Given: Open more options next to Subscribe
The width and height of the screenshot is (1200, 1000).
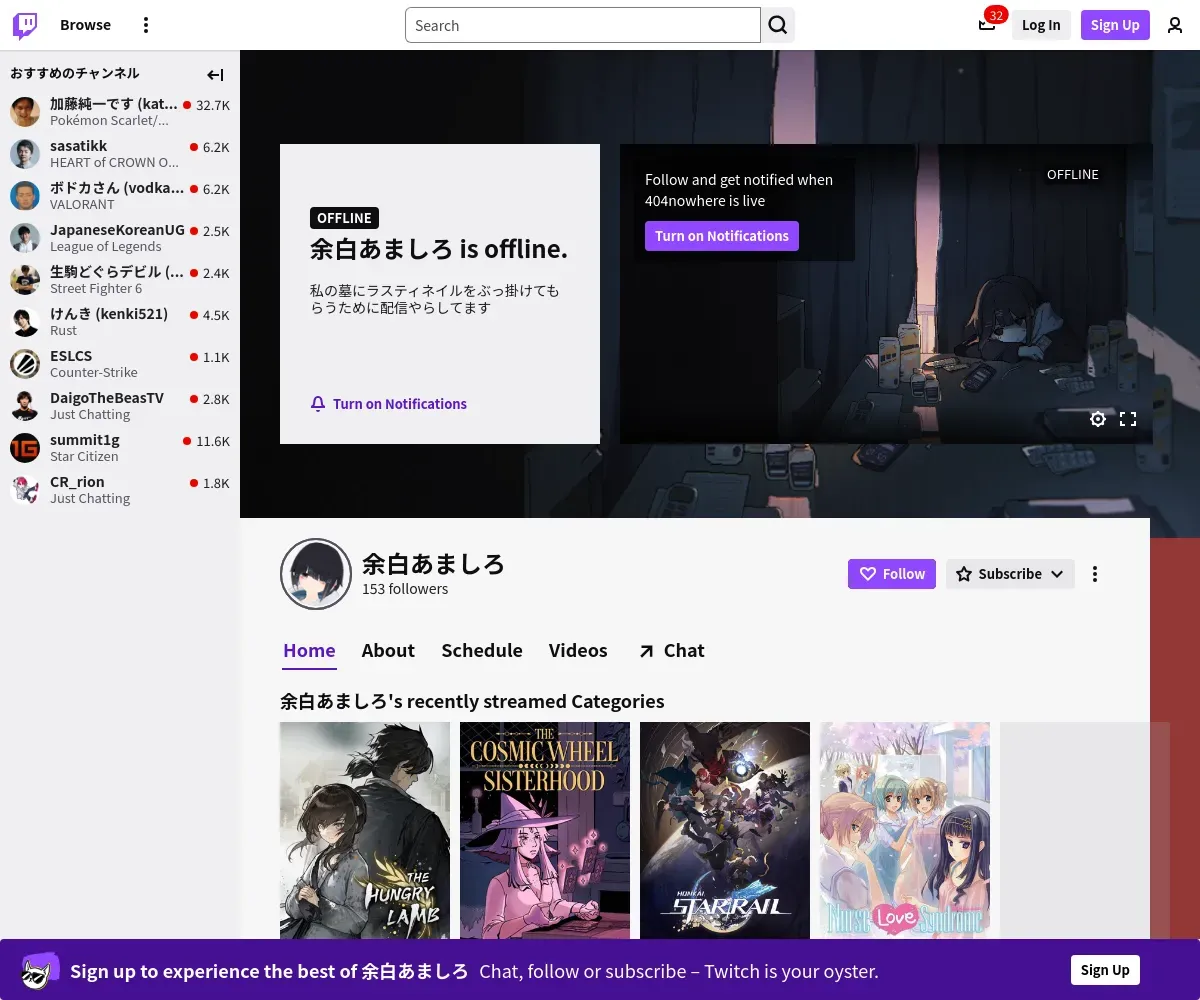Looking at the screenshot, I should (1095, 574).
